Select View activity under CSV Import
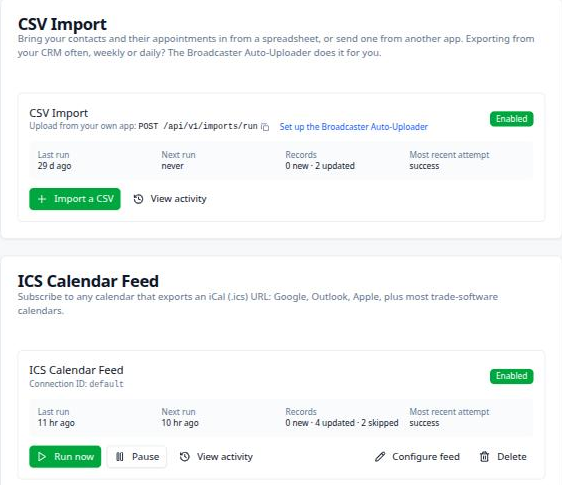 pos(170,199)
